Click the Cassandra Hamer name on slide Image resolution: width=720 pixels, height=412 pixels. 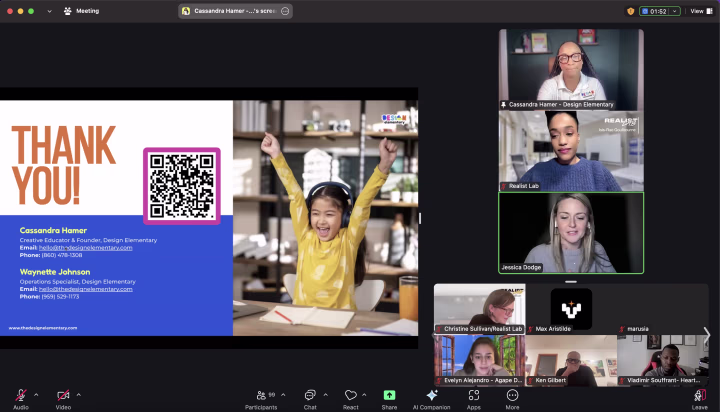53,231
